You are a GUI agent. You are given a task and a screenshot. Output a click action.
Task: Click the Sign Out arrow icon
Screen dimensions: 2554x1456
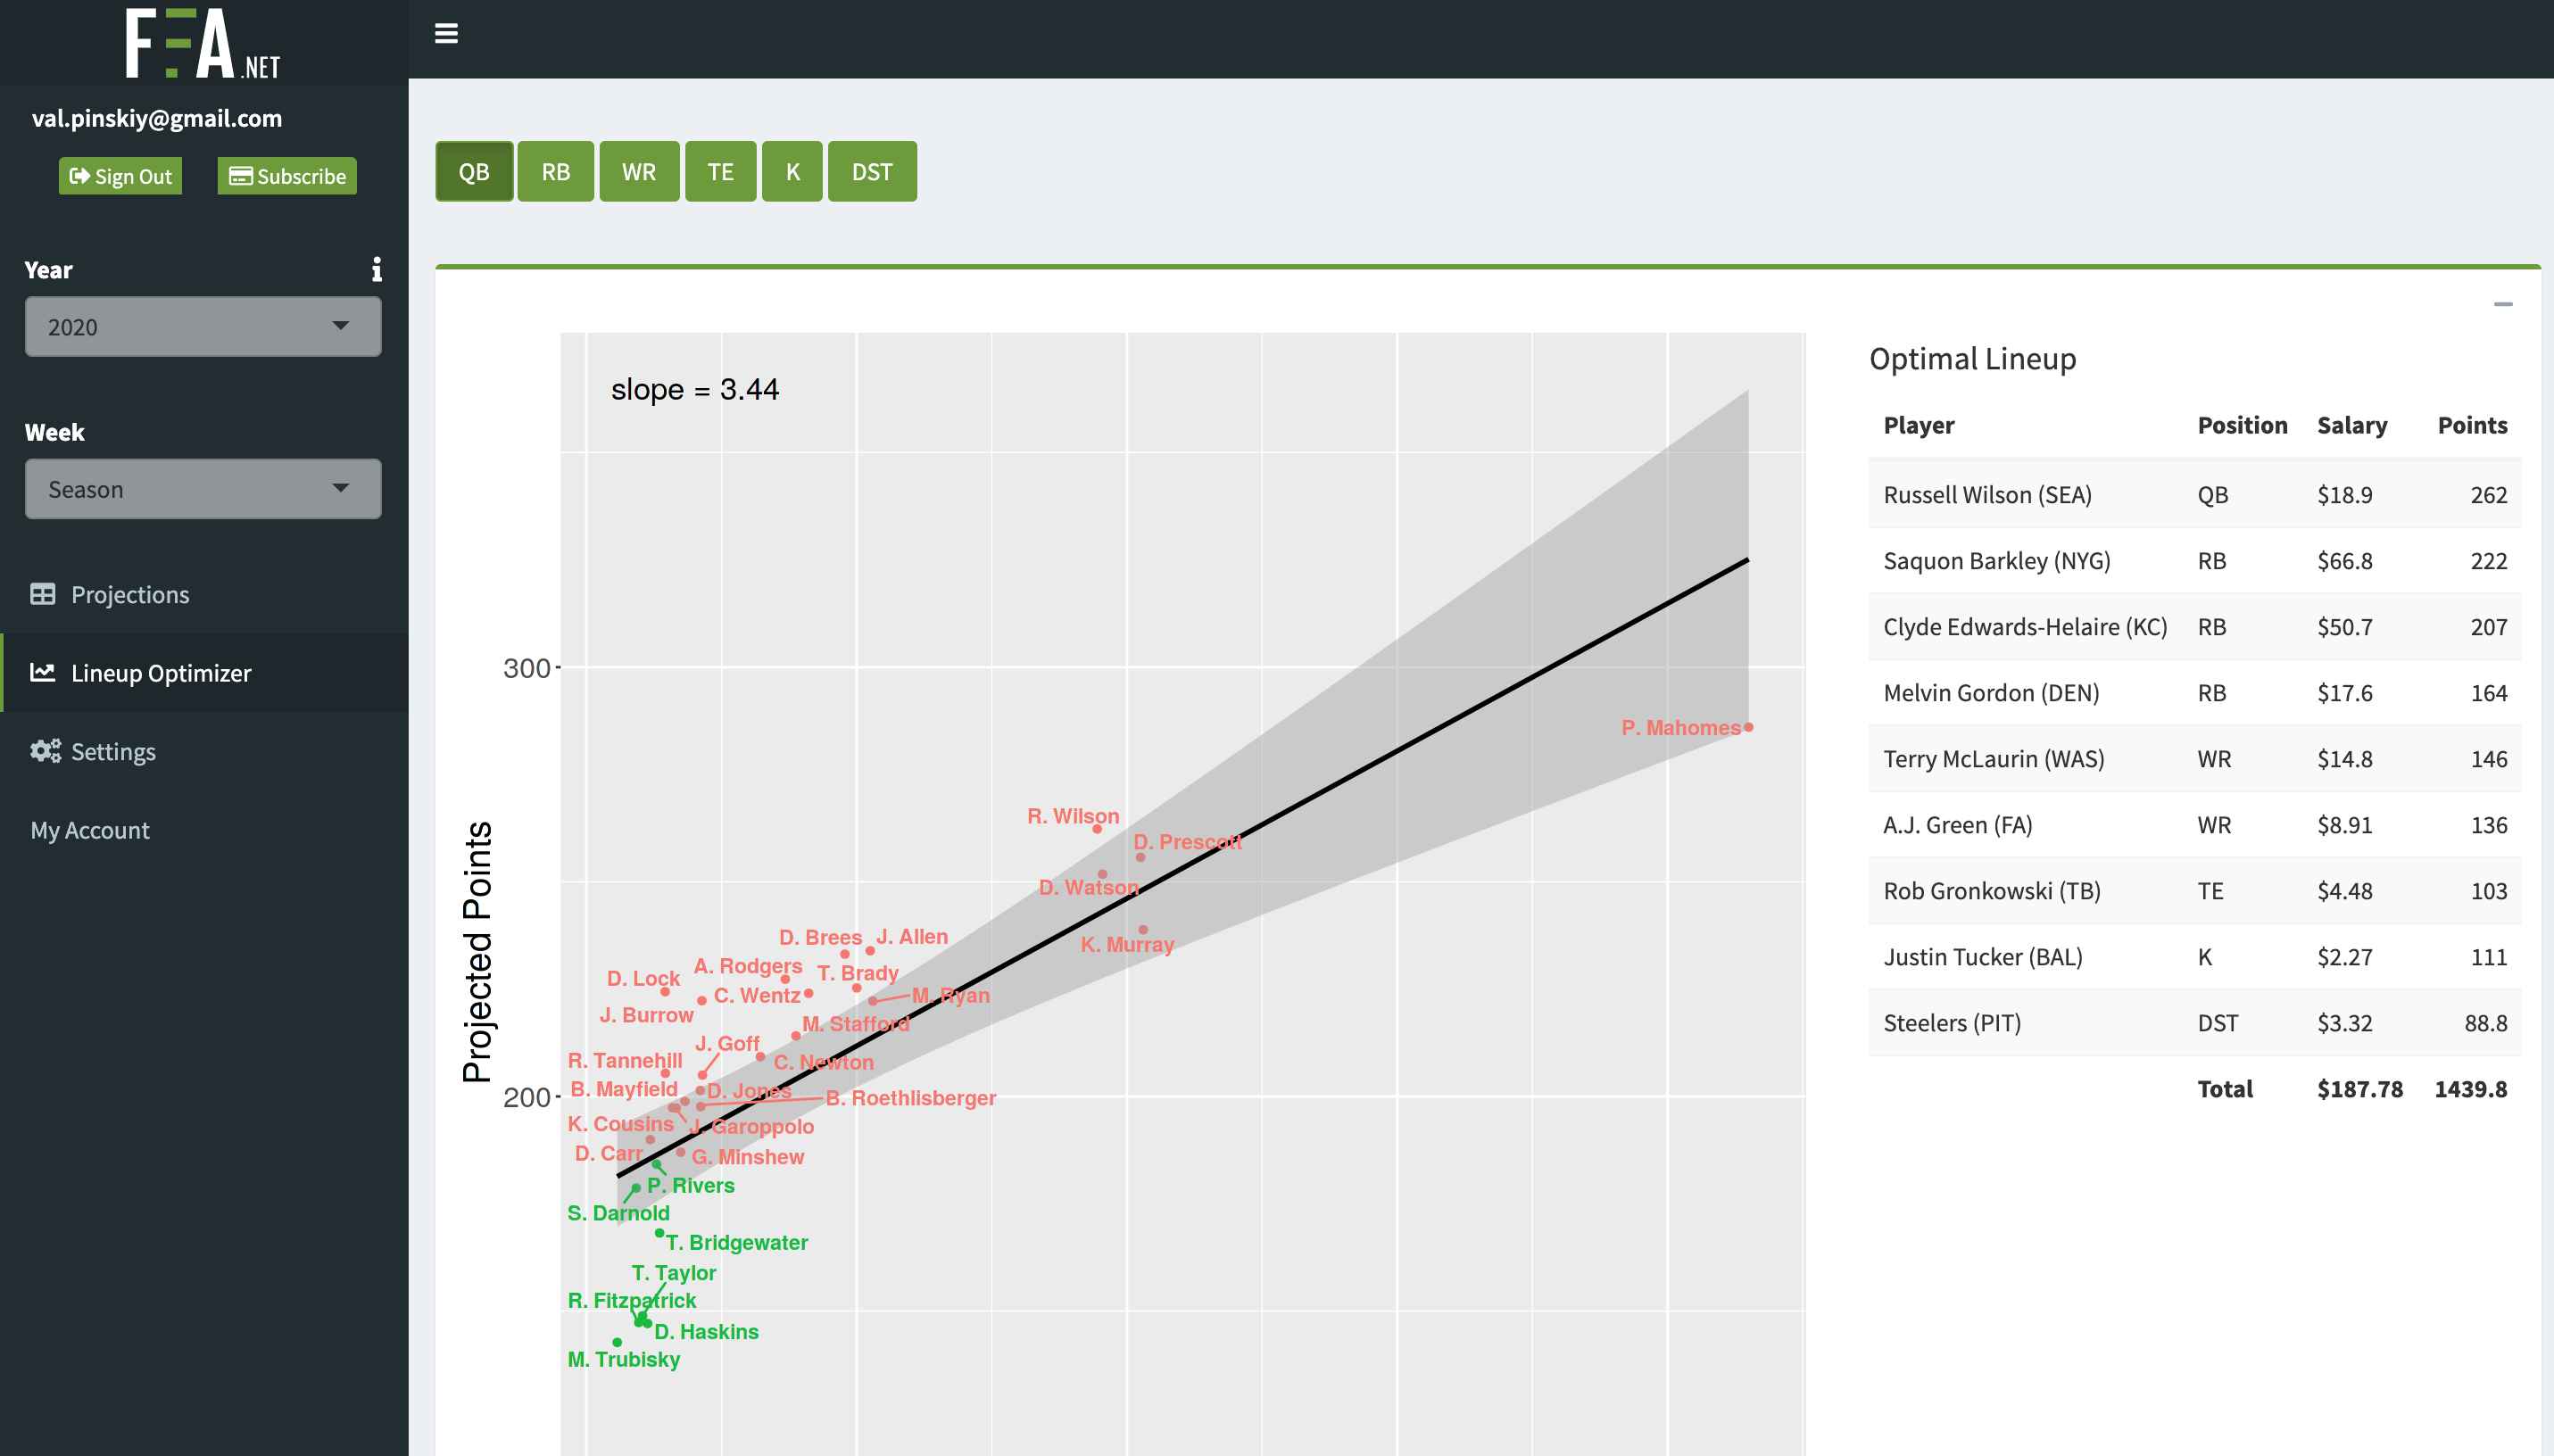pos(80,176)
